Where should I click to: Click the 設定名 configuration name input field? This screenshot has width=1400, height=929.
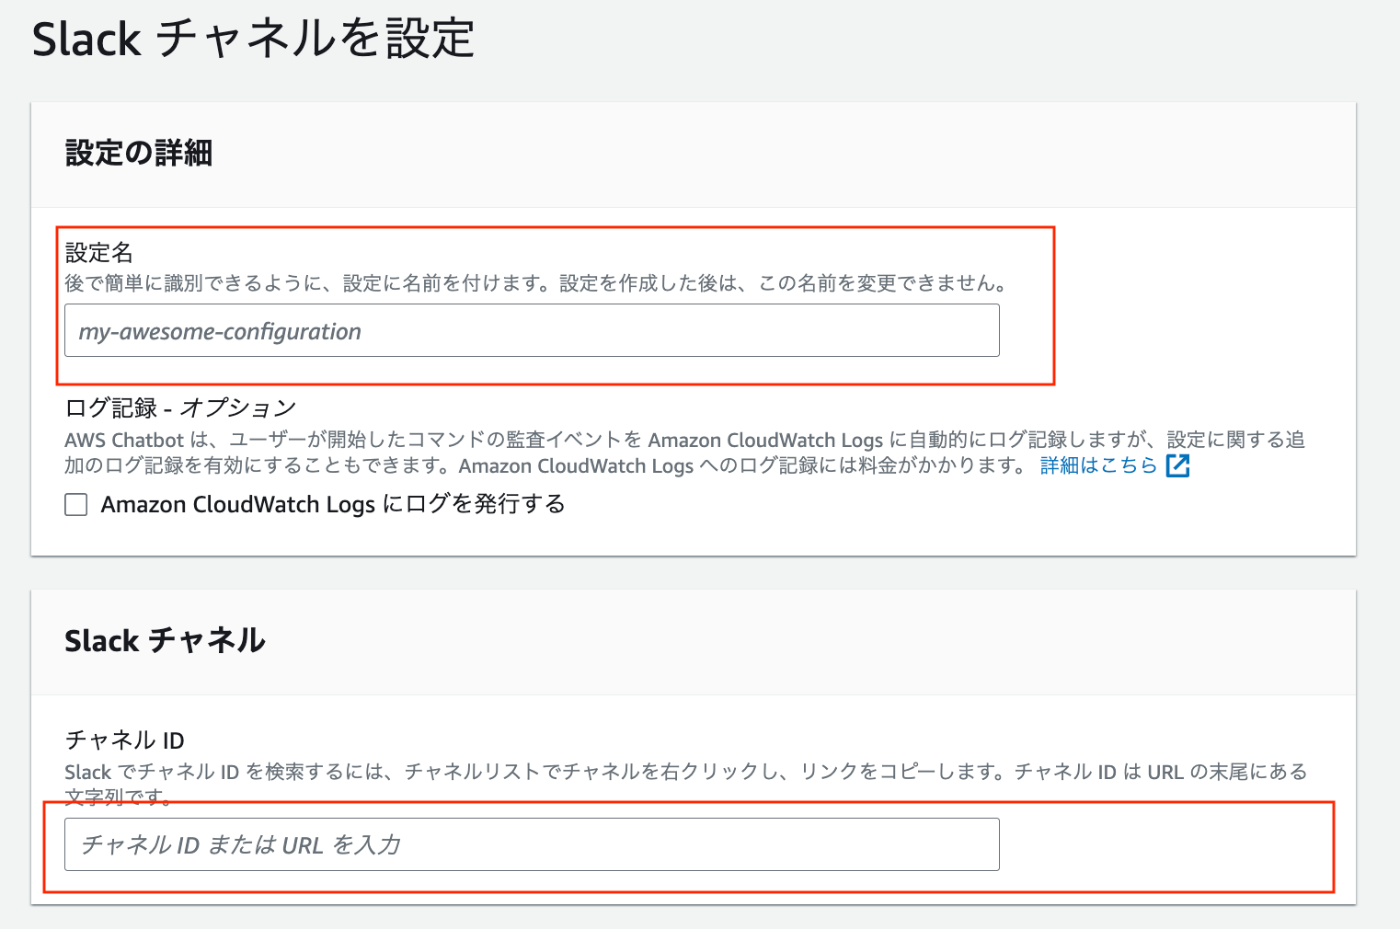[x=532, y=330]
